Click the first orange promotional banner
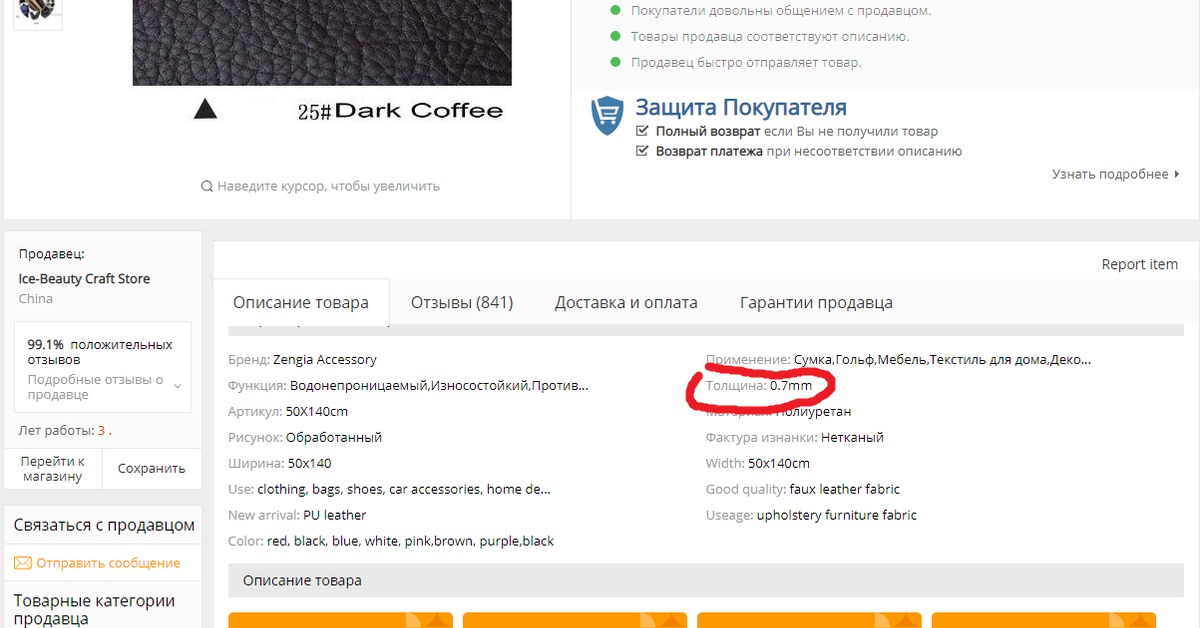Image resolution: width=1200 pixels, height=628 pixels. pyautogui.click(x=340, y=619)
